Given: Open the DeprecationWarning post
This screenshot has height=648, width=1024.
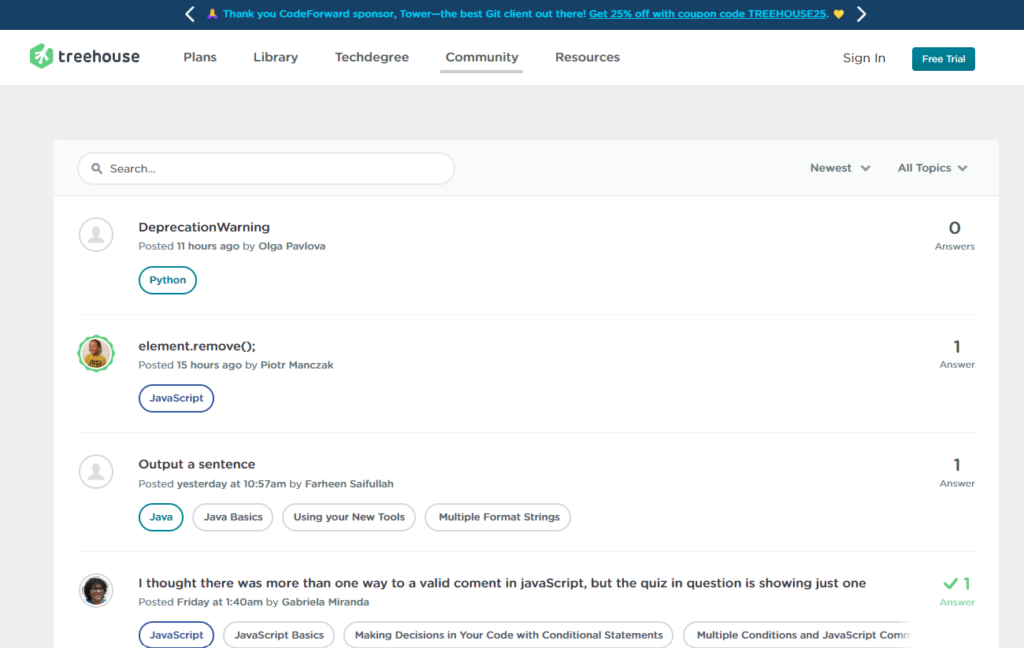Looking at the screenshot, I should click(204, 227).
